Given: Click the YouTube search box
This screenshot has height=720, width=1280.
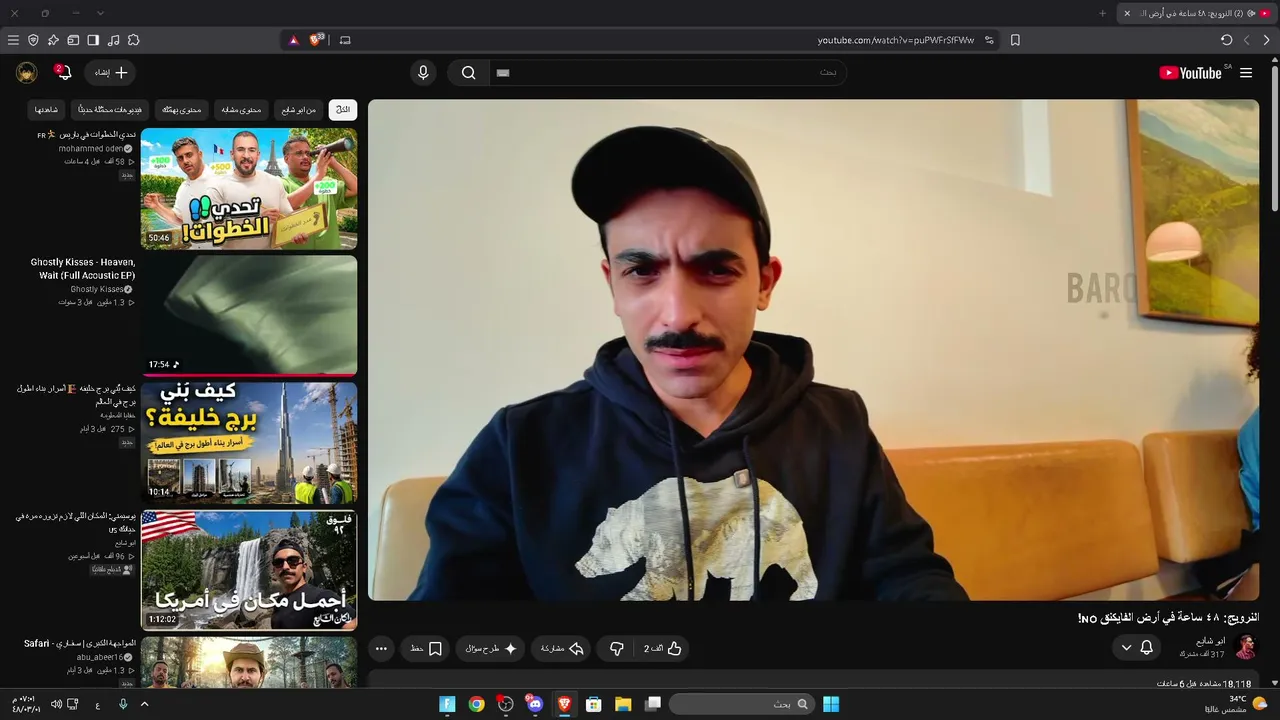Looking at the screenshot, I should 668,73.
